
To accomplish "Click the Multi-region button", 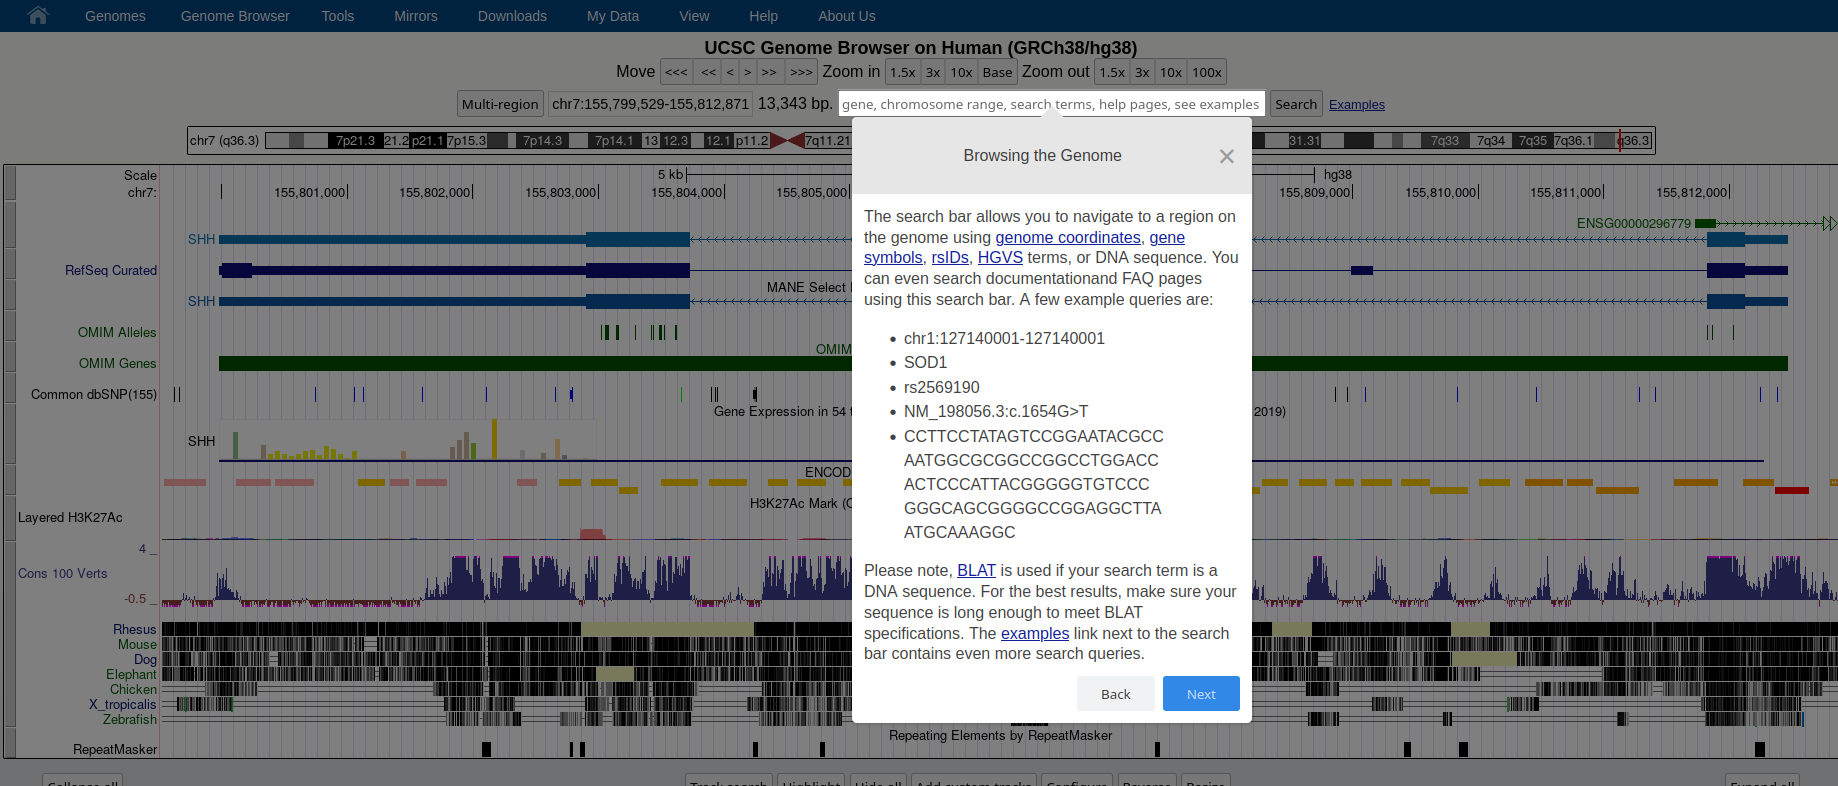I will pyautogui.click(x=500, y=104).
